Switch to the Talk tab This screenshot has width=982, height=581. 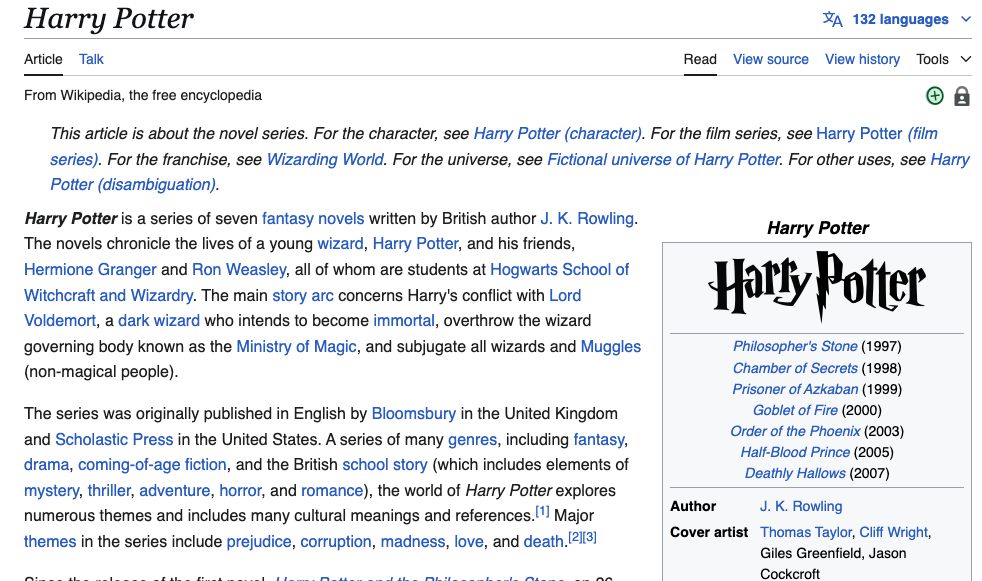click(91, 59)
